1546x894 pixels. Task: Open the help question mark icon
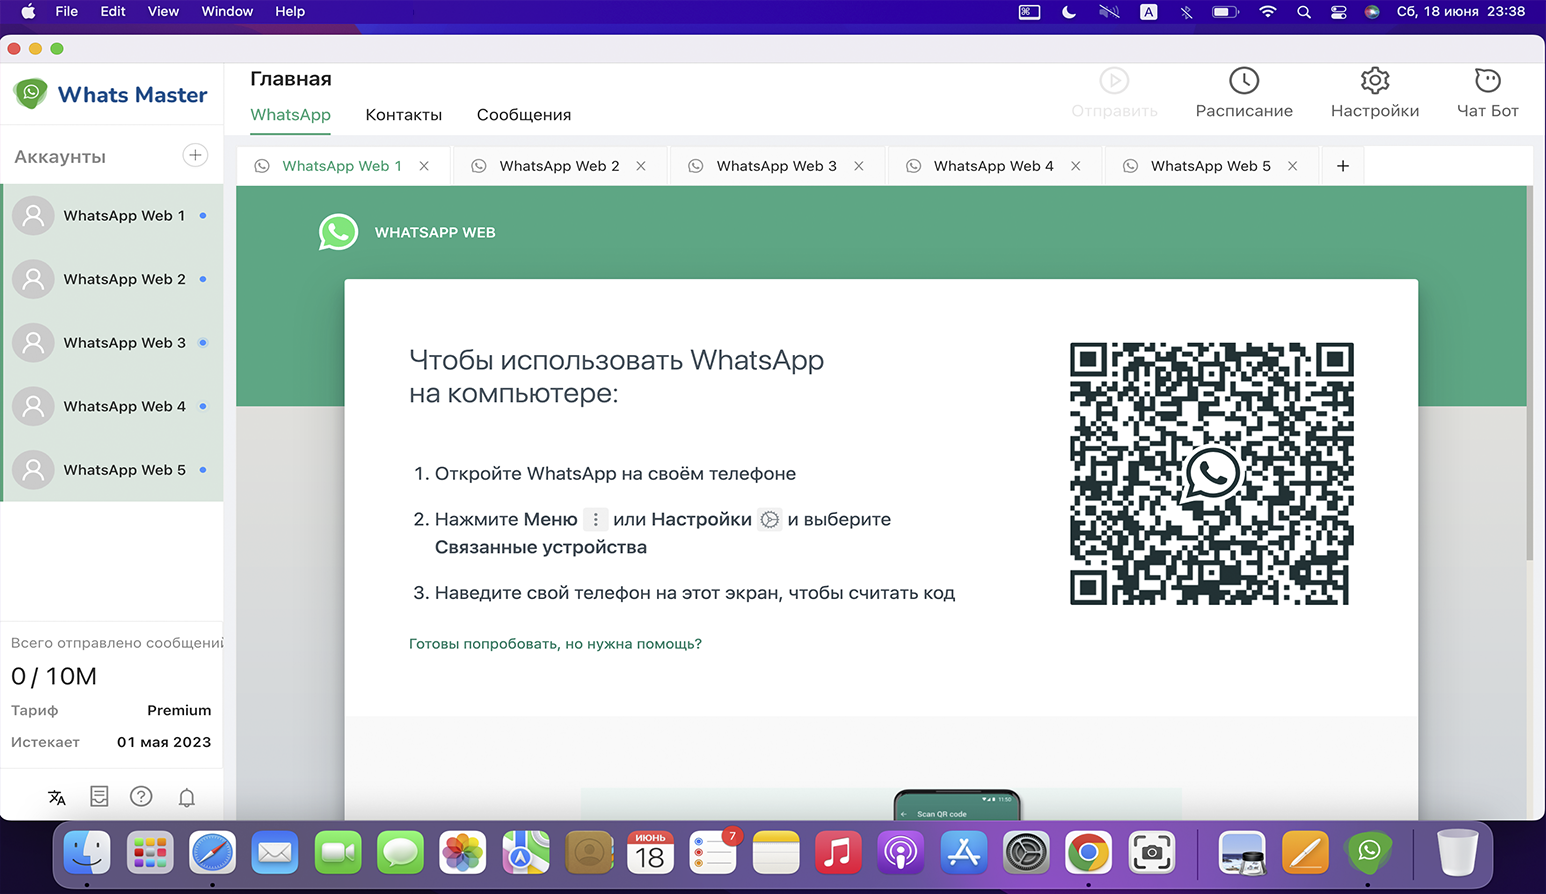pyautogui.click(x=141, y=796)
